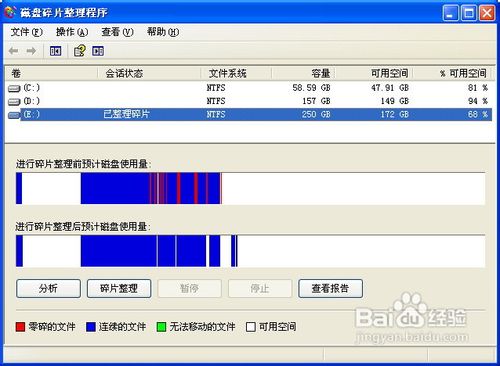Click the 进行碎片整理后预计磁盘使用量 label
The image size is (500, 366).
(x=83, y=227)
